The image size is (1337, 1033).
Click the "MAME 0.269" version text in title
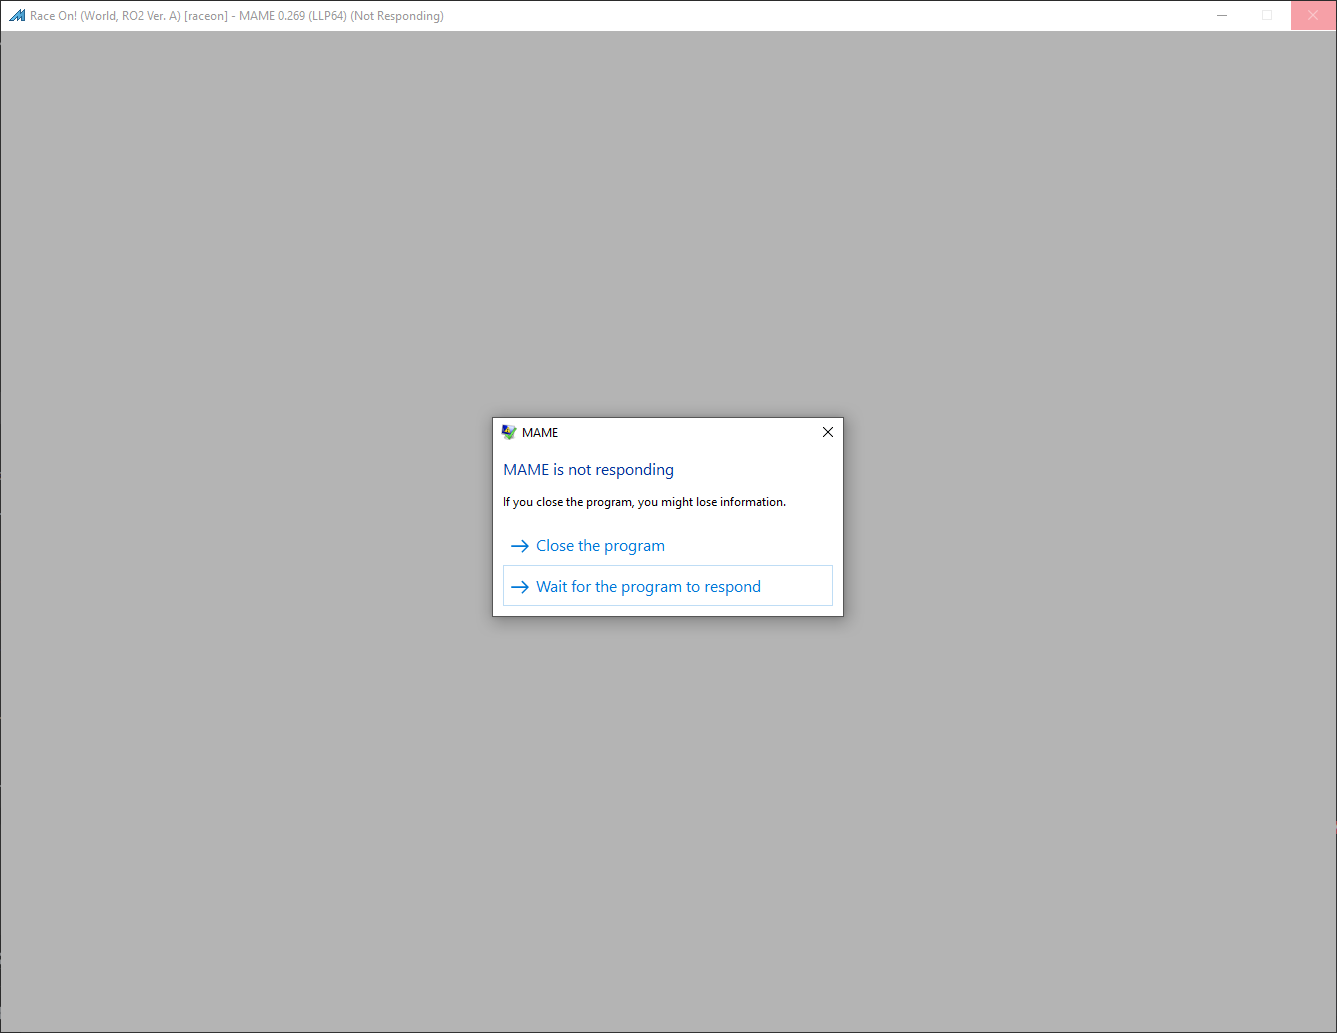272,16
